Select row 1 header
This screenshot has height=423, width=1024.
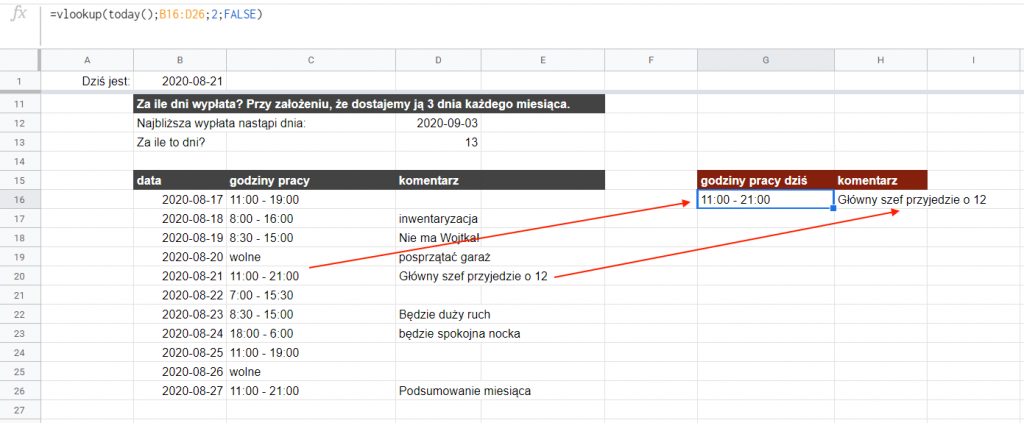pos(20,81)
